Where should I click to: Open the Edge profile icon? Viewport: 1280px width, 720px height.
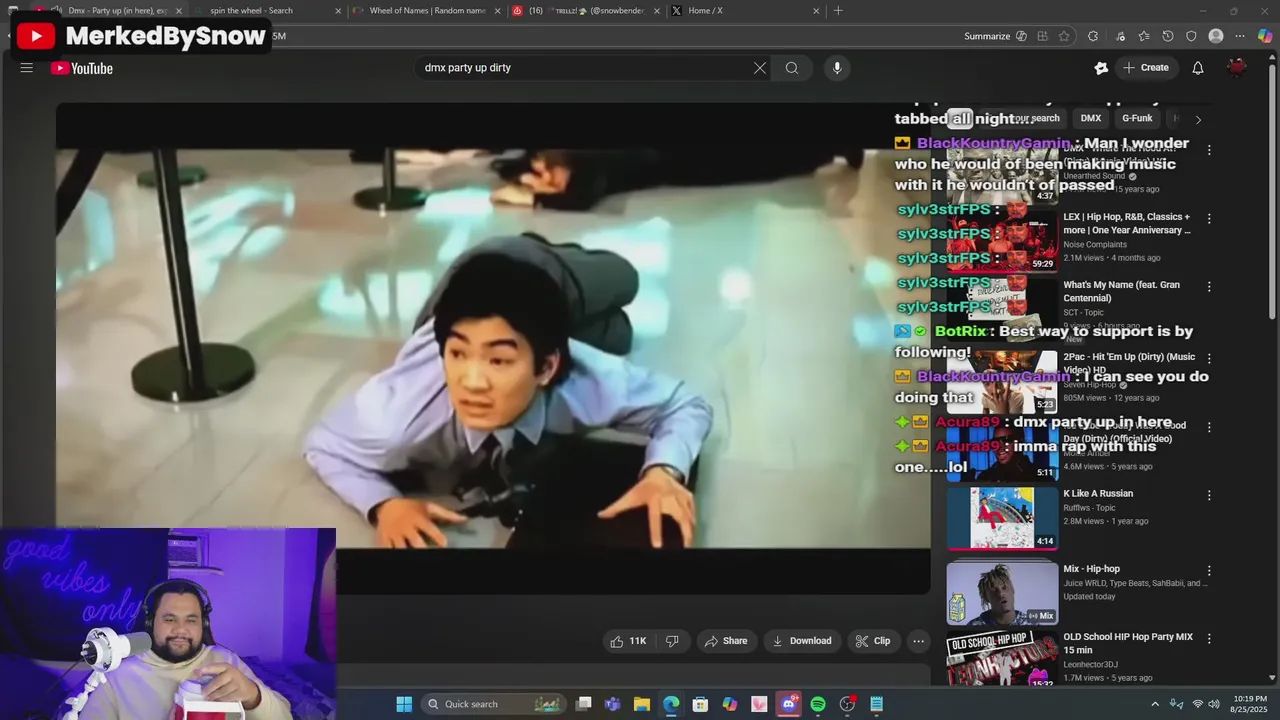pyautogui.click(x=1216, y=36)
